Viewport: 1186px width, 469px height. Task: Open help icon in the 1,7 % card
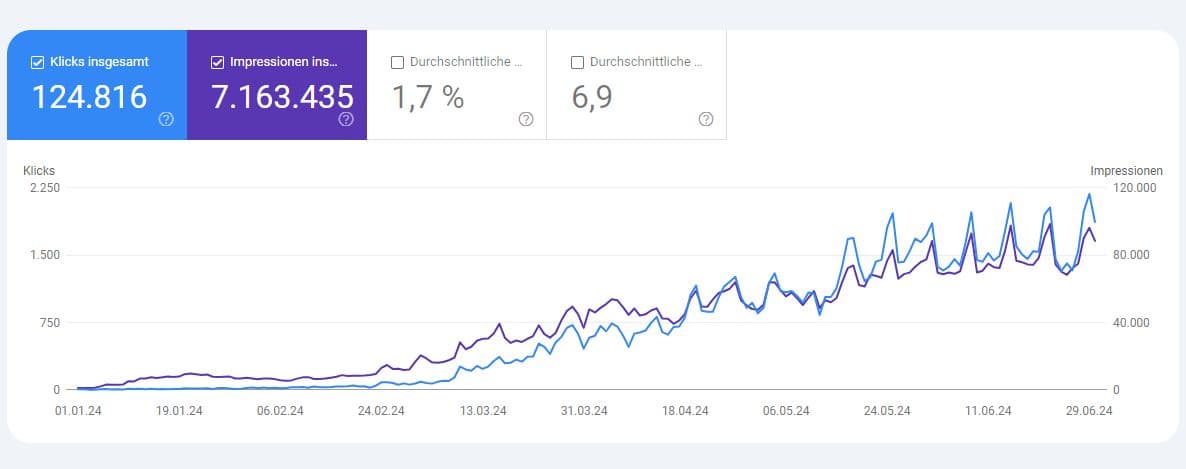526,119
